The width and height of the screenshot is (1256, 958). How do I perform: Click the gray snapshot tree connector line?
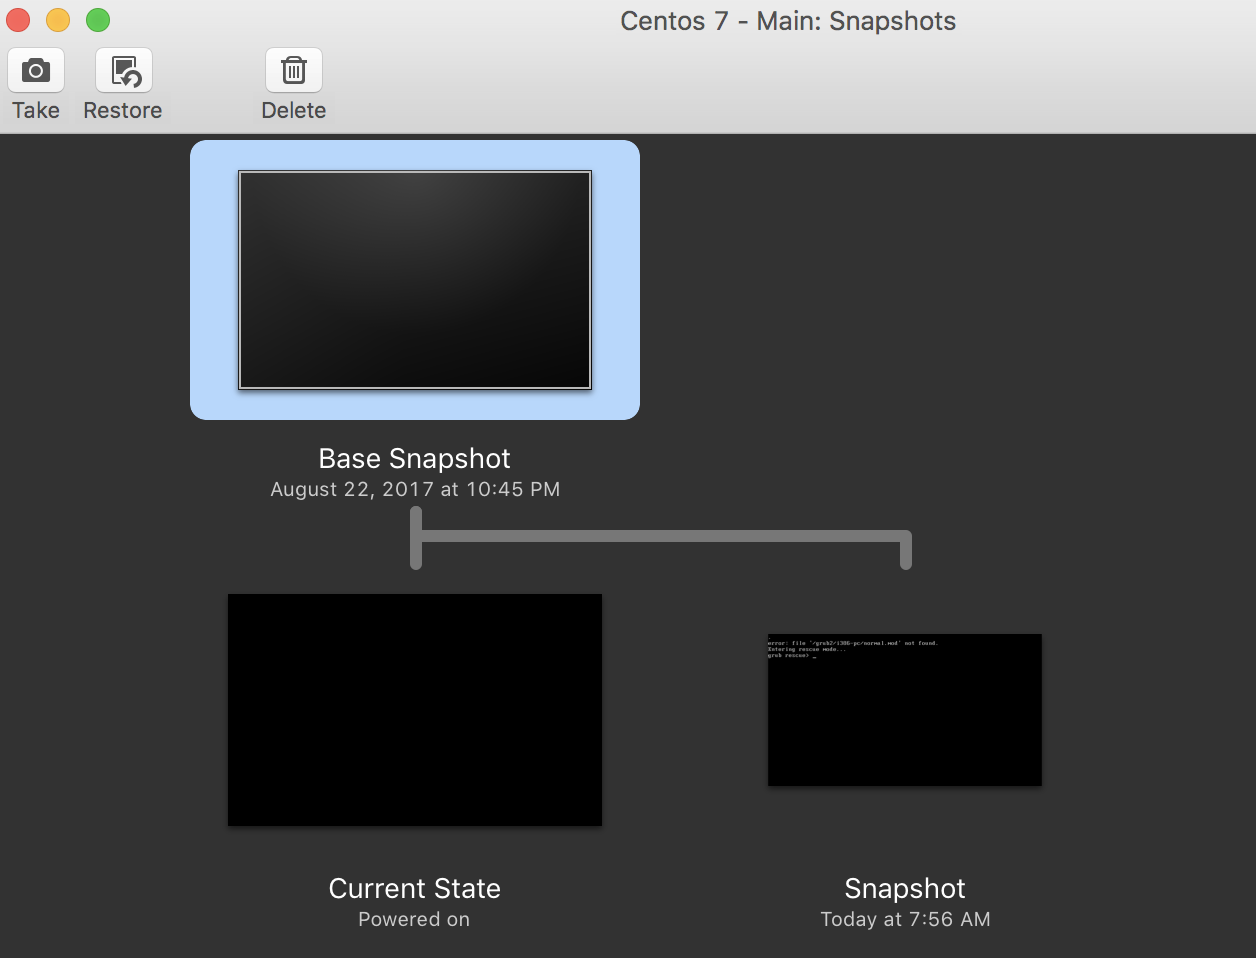click(660, 537)
